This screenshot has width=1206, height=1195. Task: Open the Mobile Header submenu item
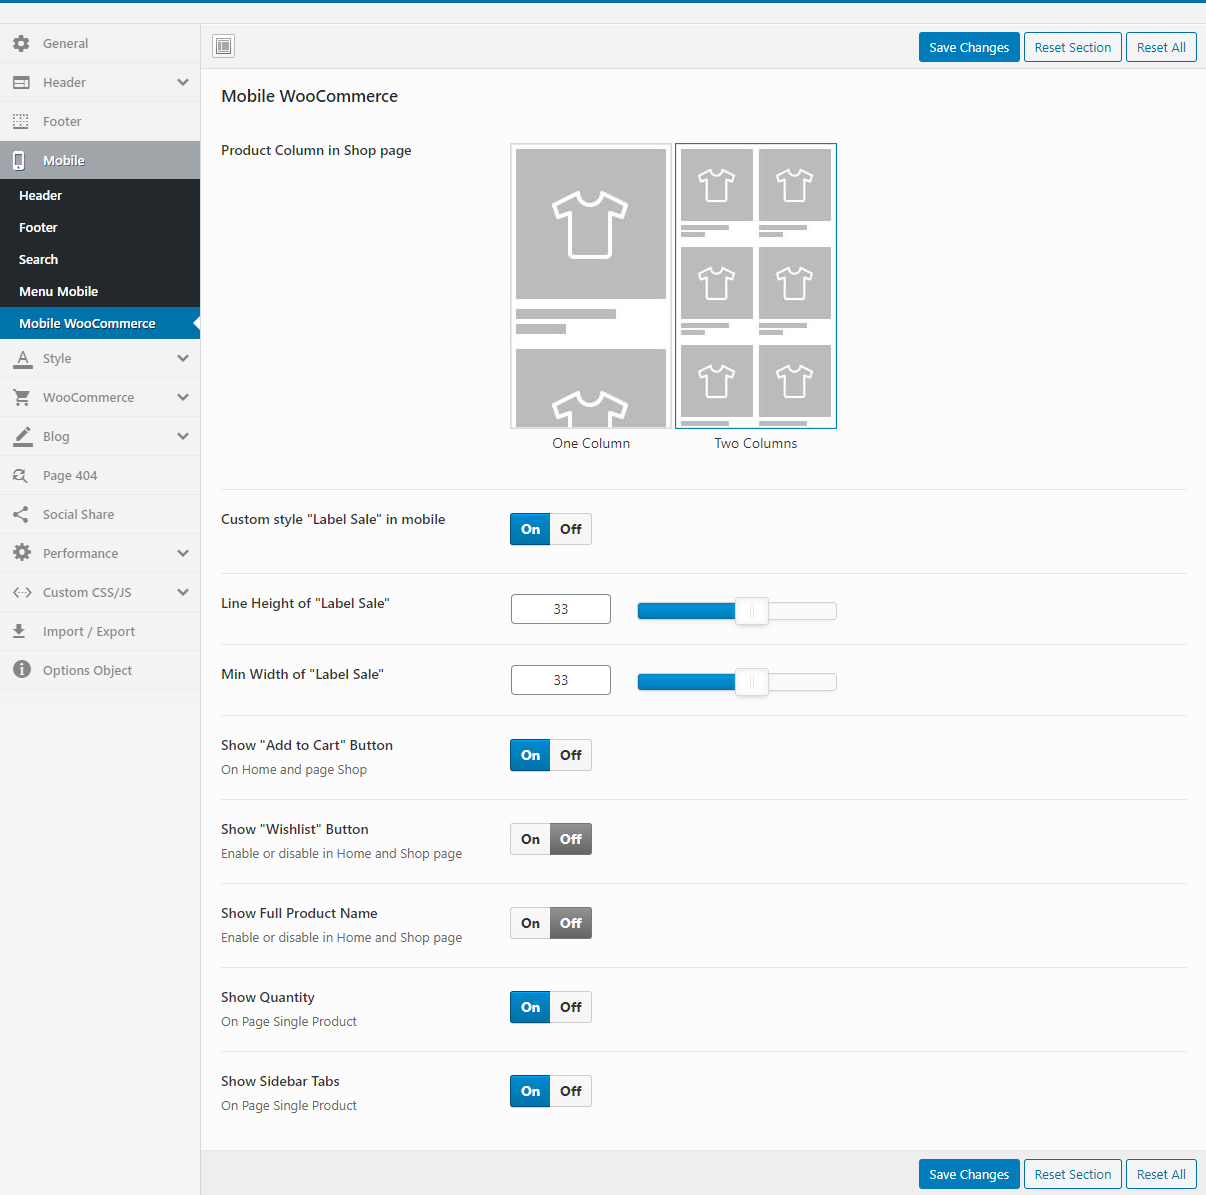pos(100,195)
